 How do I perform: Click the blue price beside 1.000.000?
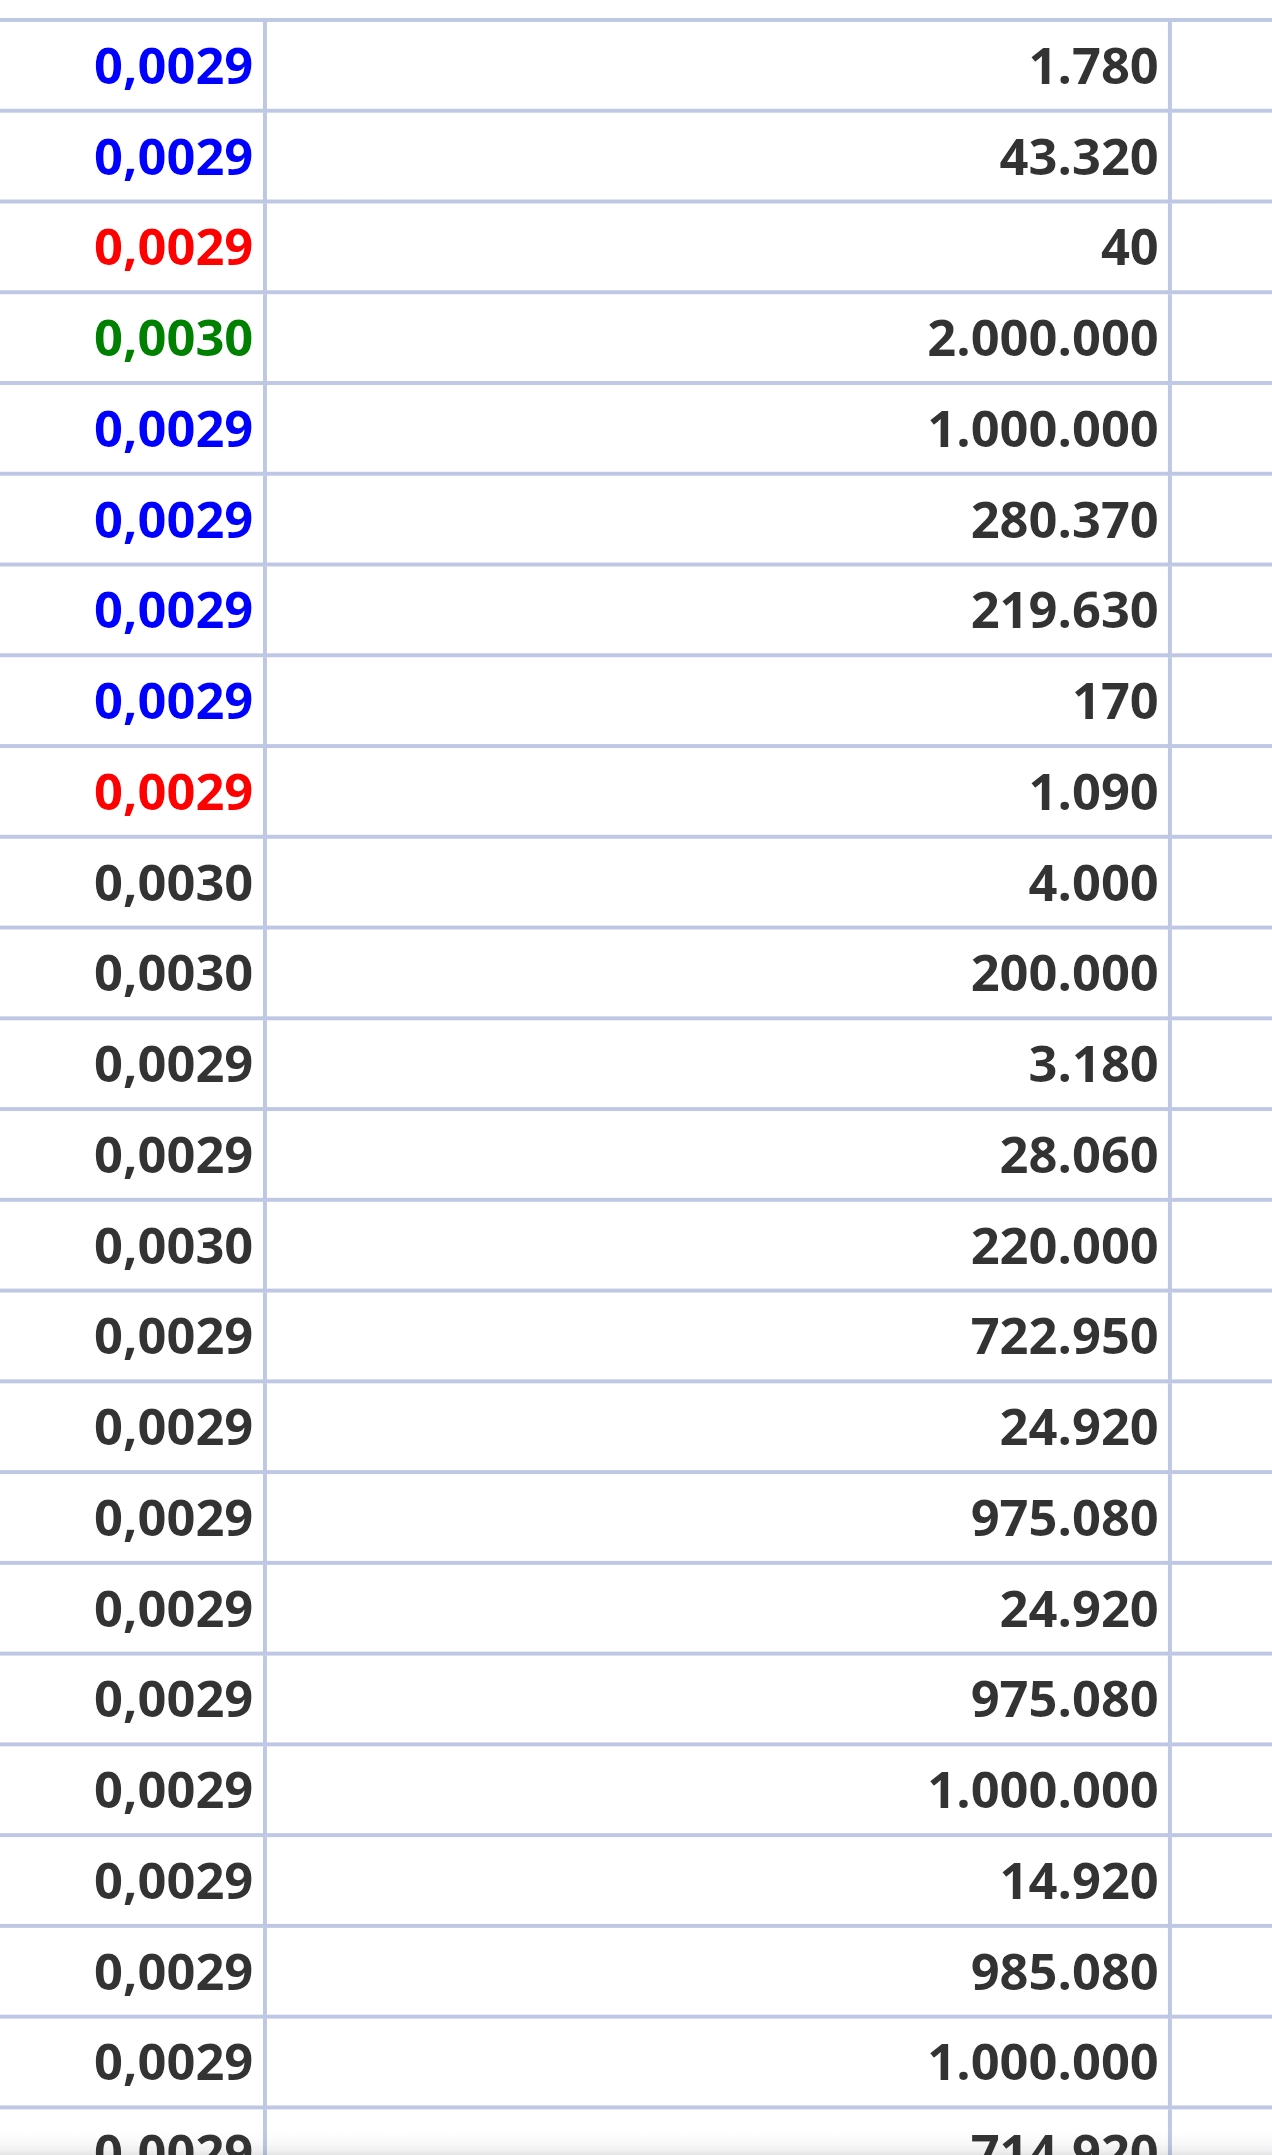(x=173, y=429)
